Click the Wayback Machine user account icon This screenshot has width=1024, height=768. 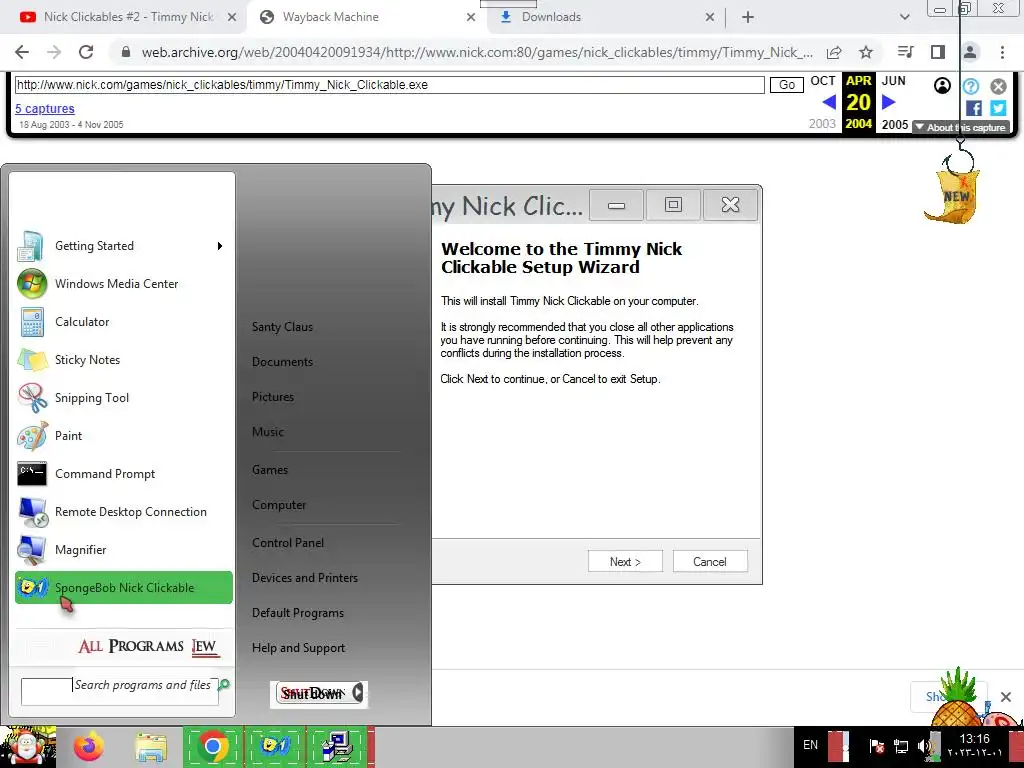[942, 86]
